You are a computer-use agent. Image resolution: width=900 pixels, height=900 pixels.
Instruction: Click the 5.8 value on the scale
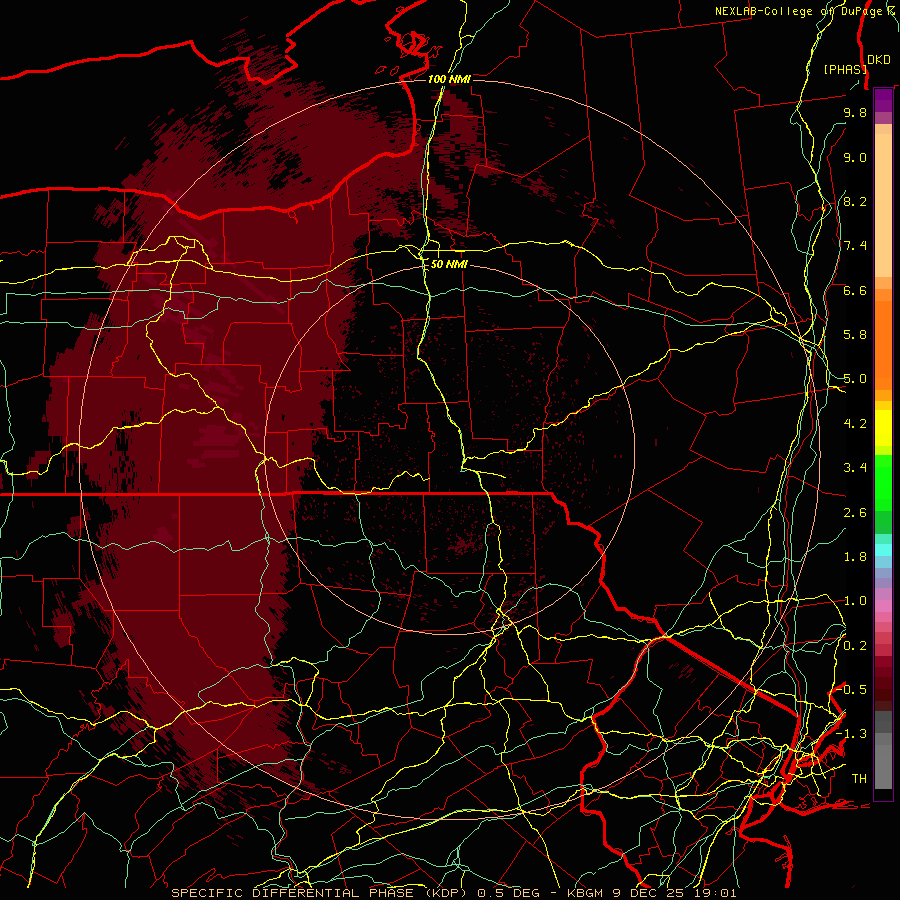[855, 335]
